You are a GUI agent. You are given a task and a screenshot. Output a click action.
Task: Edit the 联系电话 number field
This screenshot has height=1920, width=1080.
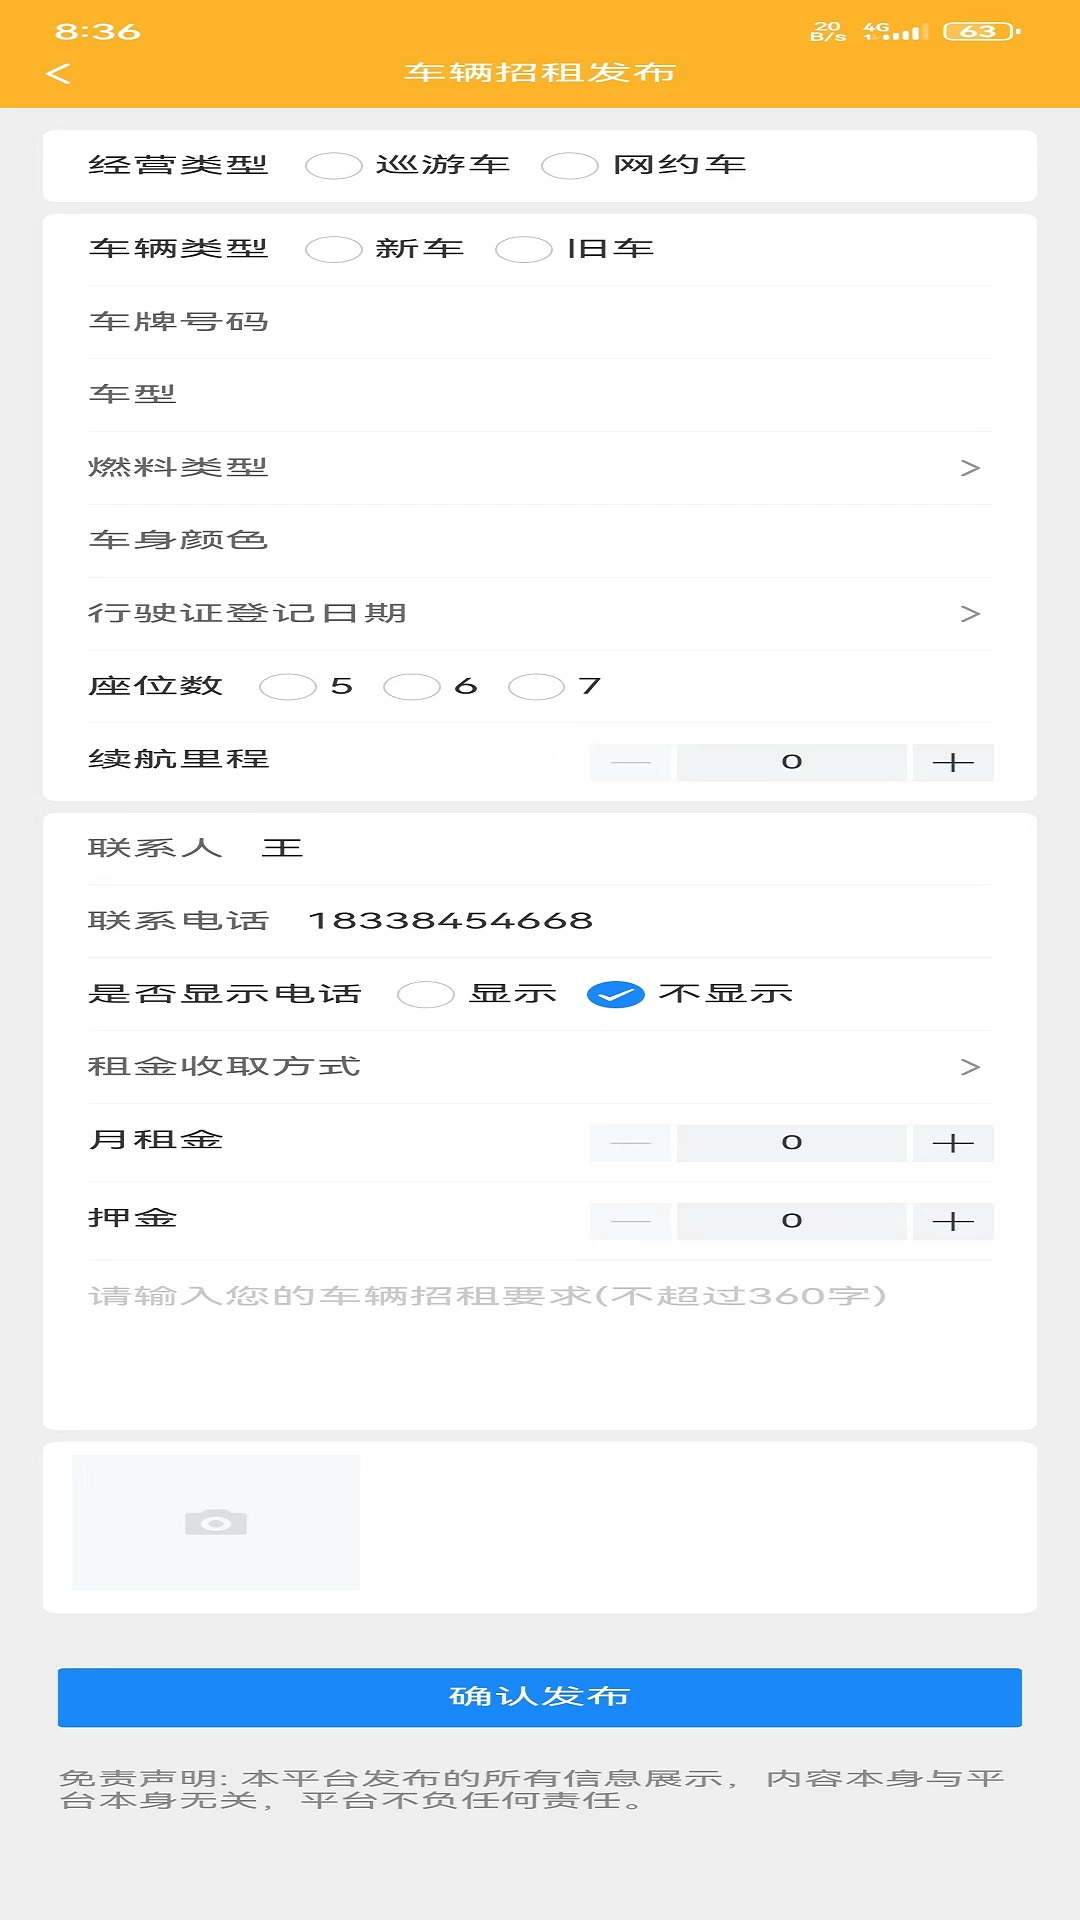(451, 921)
